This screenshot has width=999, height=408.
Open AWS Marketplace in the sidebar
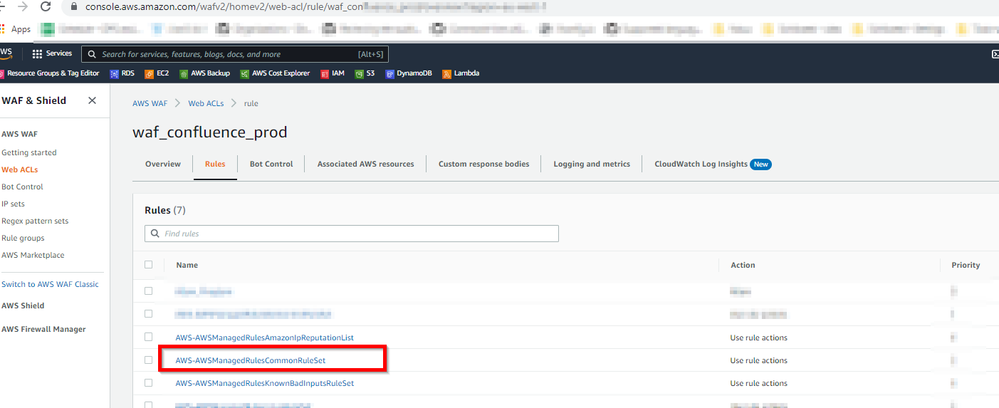32,255
